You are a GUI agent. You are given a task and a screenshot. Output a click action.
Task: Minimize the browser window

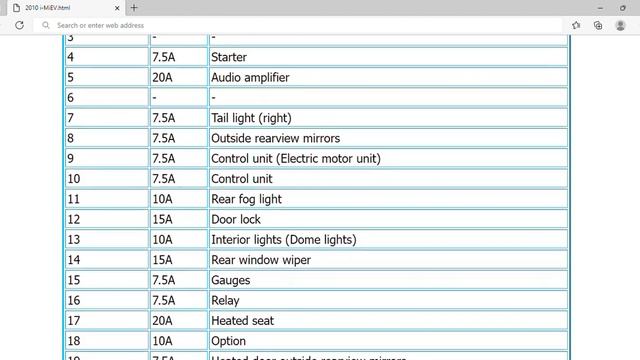(600, 8)
